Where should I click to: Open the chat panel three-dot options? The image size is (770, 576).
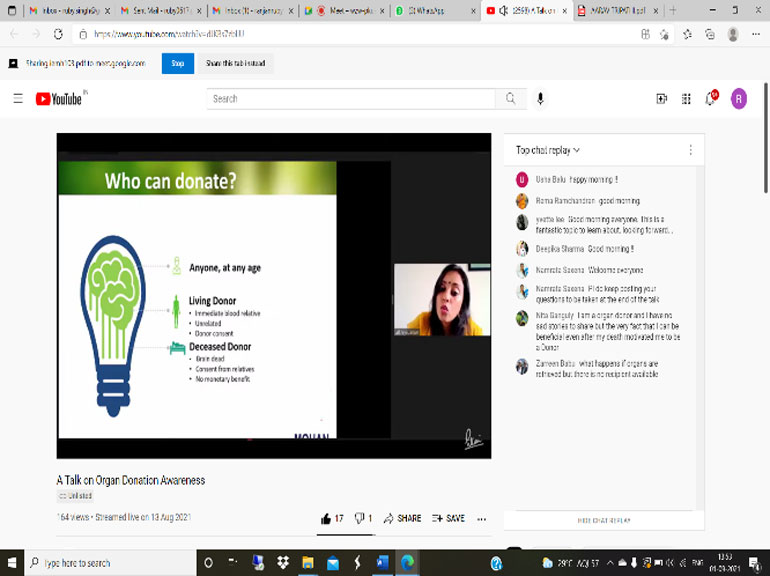pos(690,150)
